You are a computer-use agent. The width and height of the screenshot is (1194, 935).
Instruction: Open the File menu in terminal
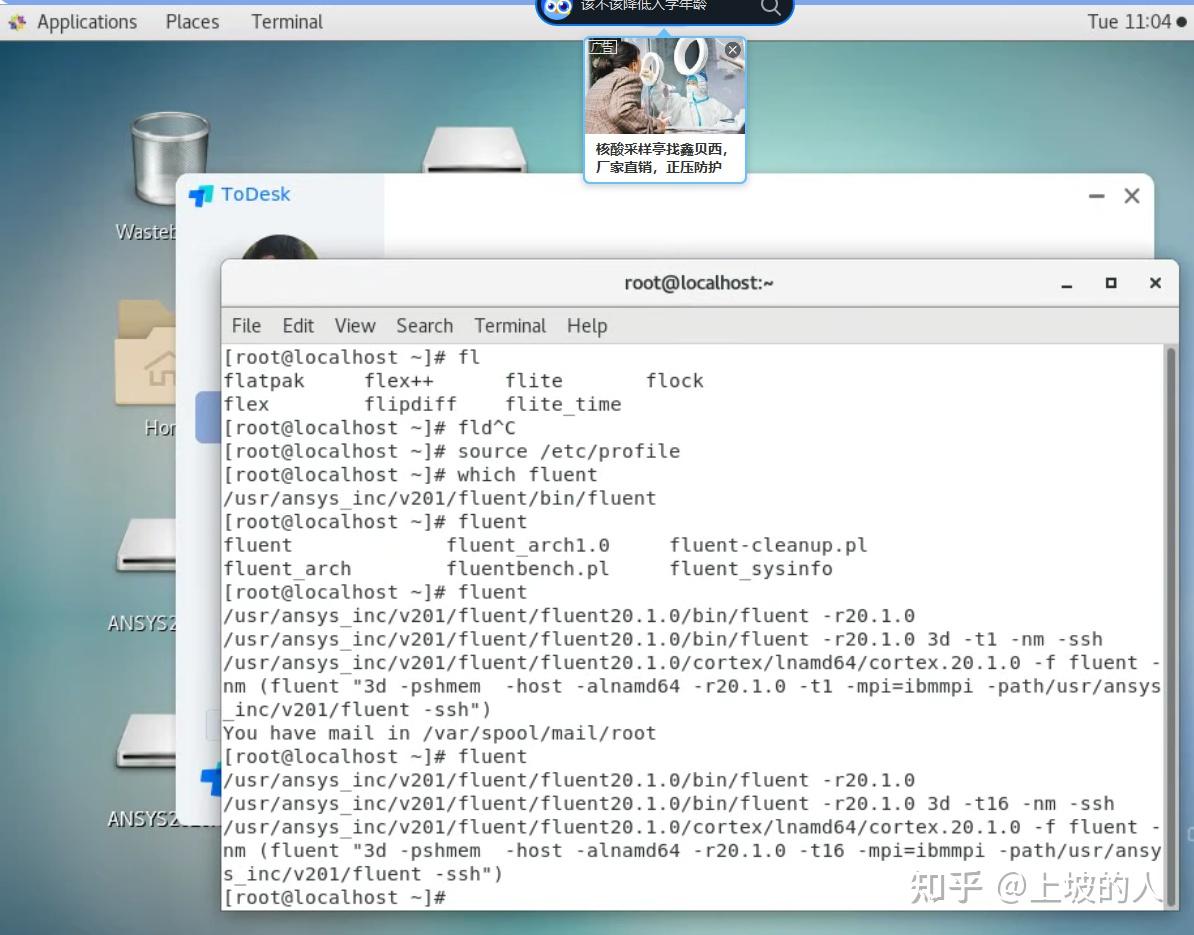(246, 326)
